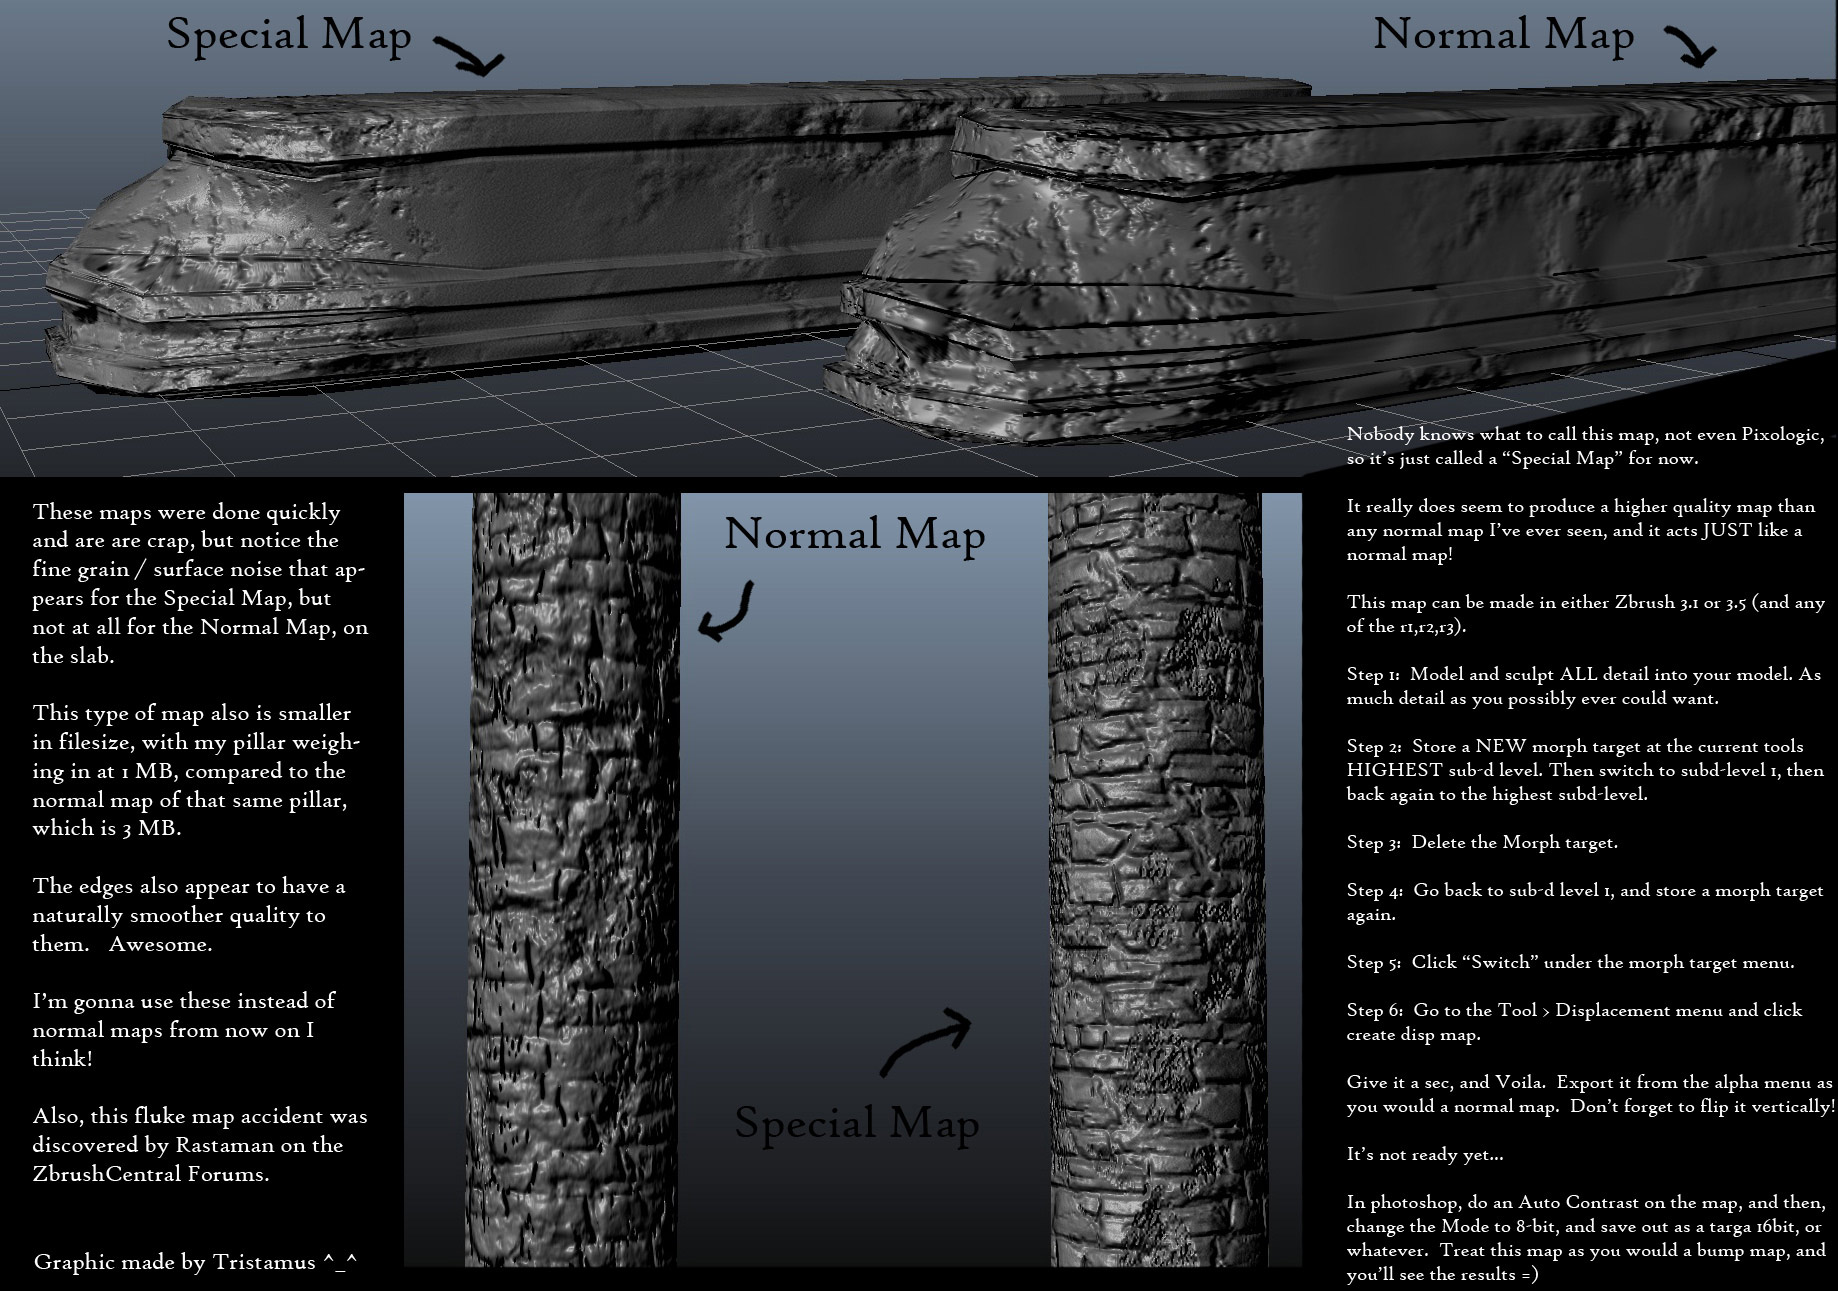The image size is (1838, 1291).
Task: Toggle the Special Map label near pillar
Action: [855, 1125]
